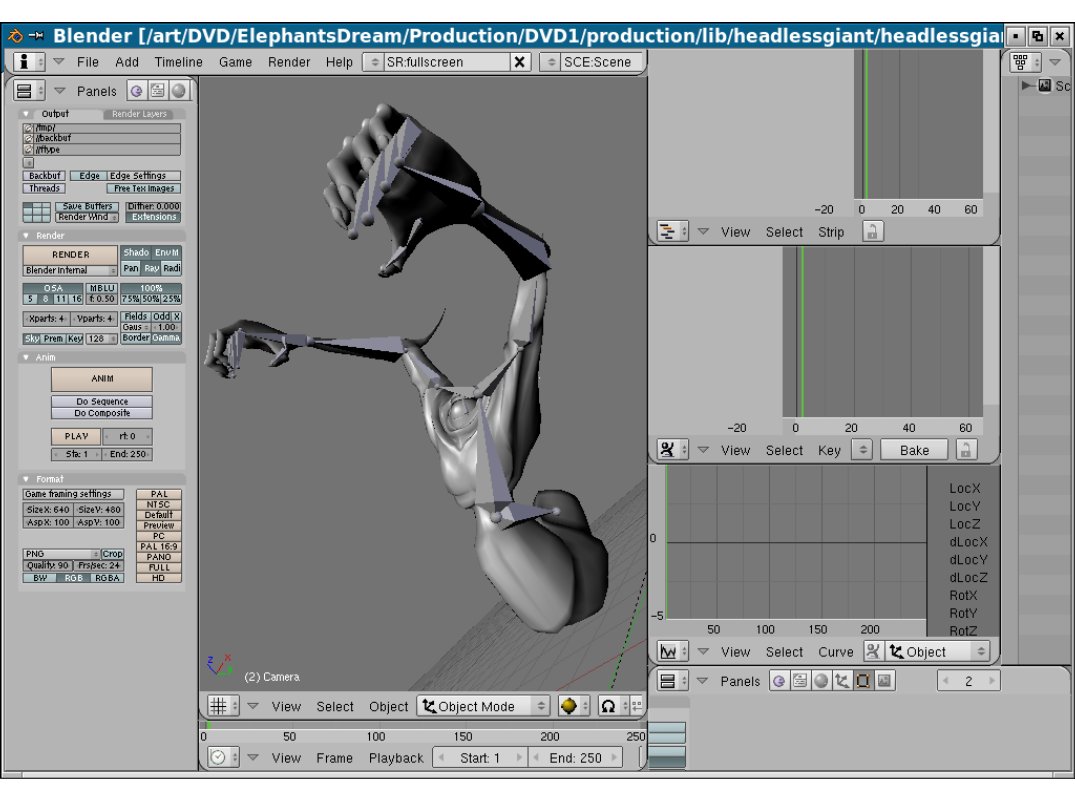Toggle Do Sequence in Anim panel
Viewport: 1075px width, 800px height.
pyautogui.click(x=101, y=402)
